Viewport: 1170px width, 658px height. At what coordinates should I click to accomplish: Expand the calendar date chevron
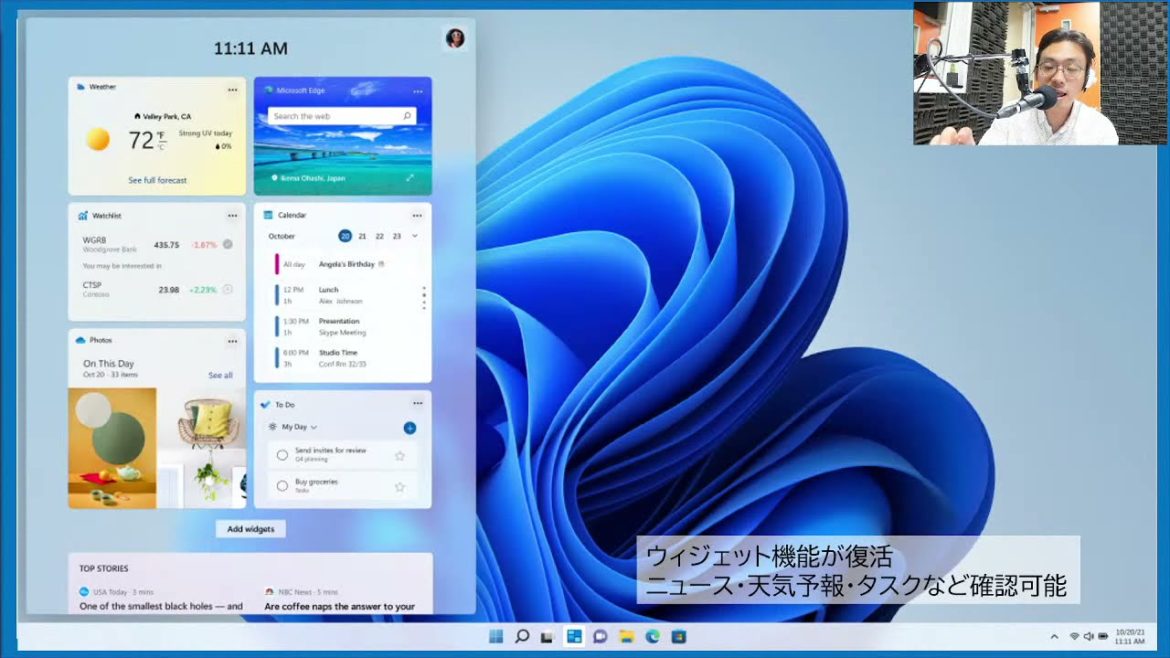click(x=415, y=236)
